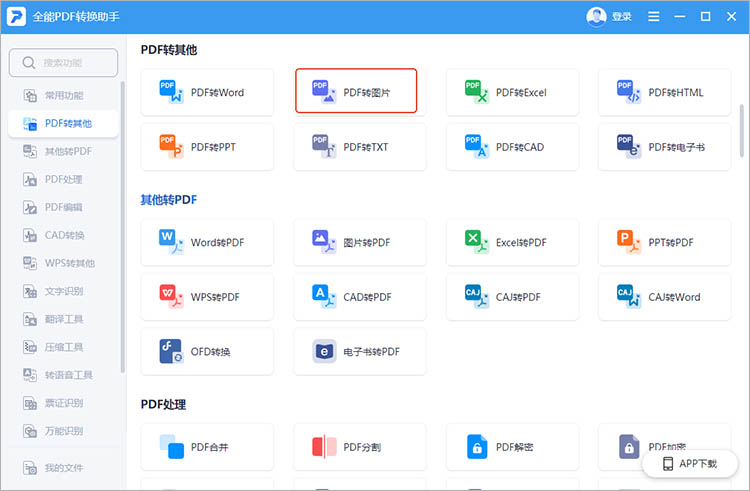Select CAD转换 in sidebar

63,235
